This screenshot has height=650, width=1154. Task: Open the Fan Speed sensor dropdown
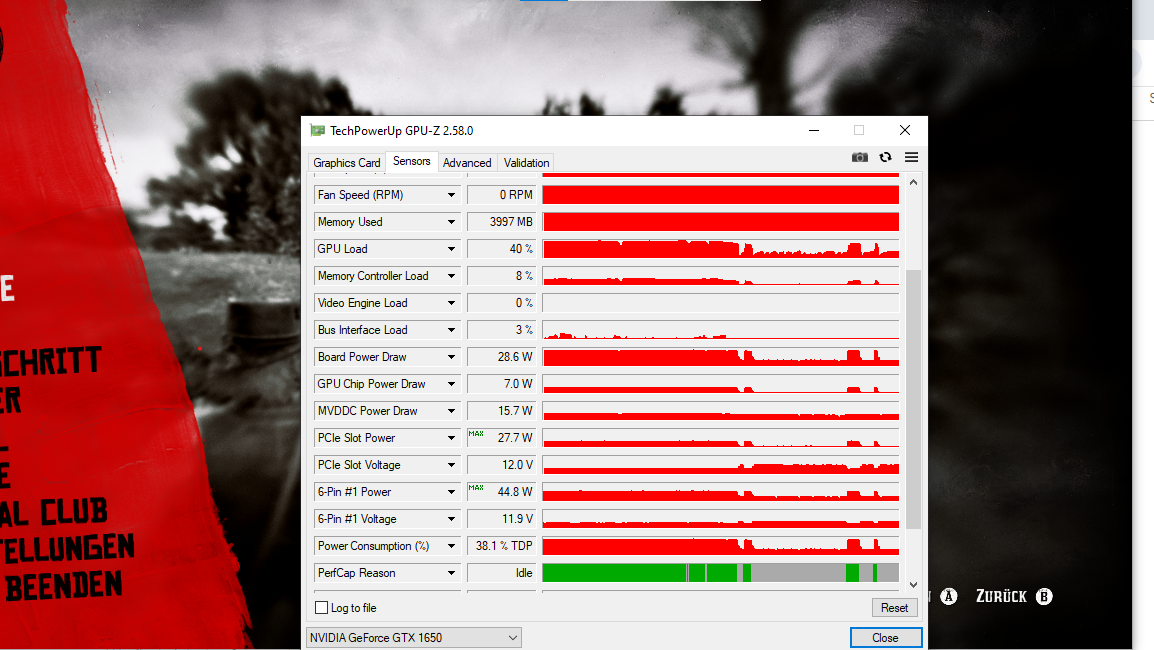point(450,194)
